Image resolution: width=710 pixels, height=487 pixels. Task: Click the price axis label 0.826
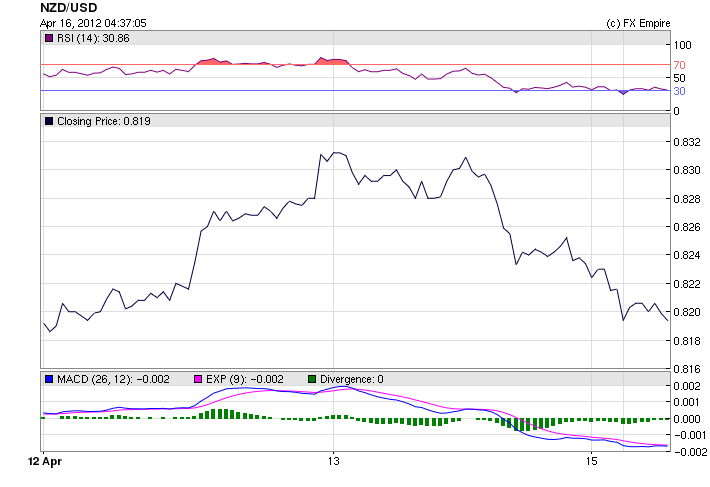[687, 227]
